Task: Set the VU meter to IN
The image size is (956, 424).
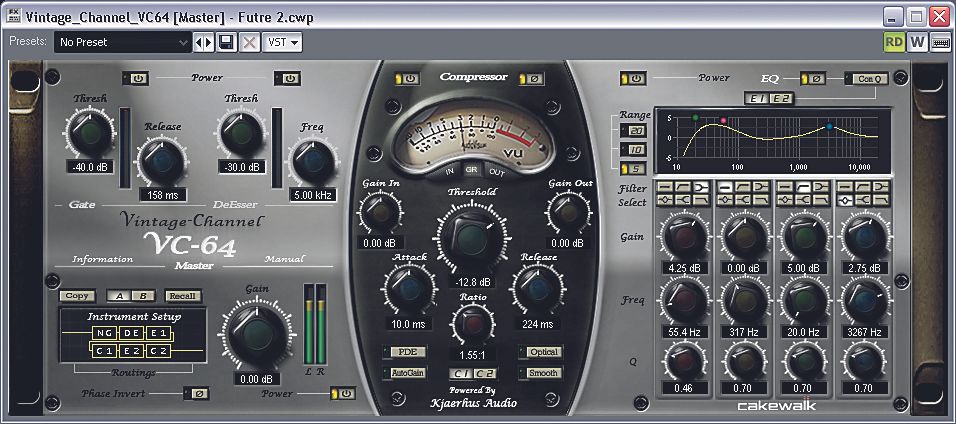Action: tap(449, 171)
